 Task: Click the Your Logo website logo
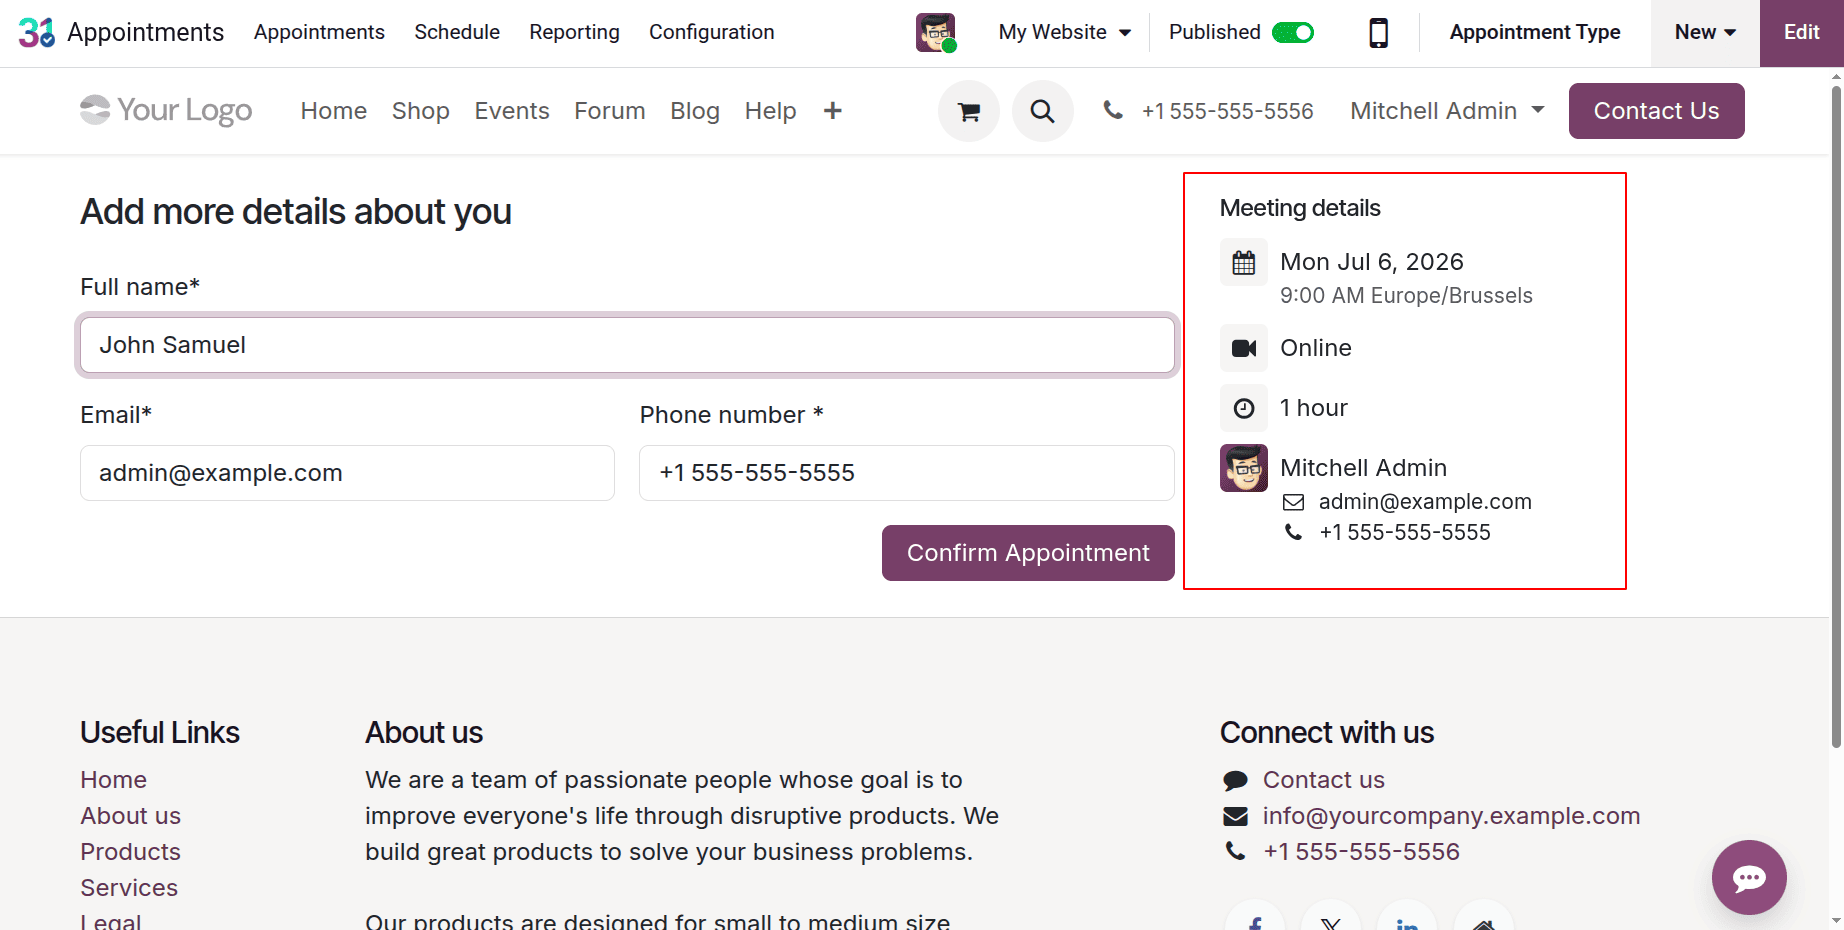click(166, 110)
